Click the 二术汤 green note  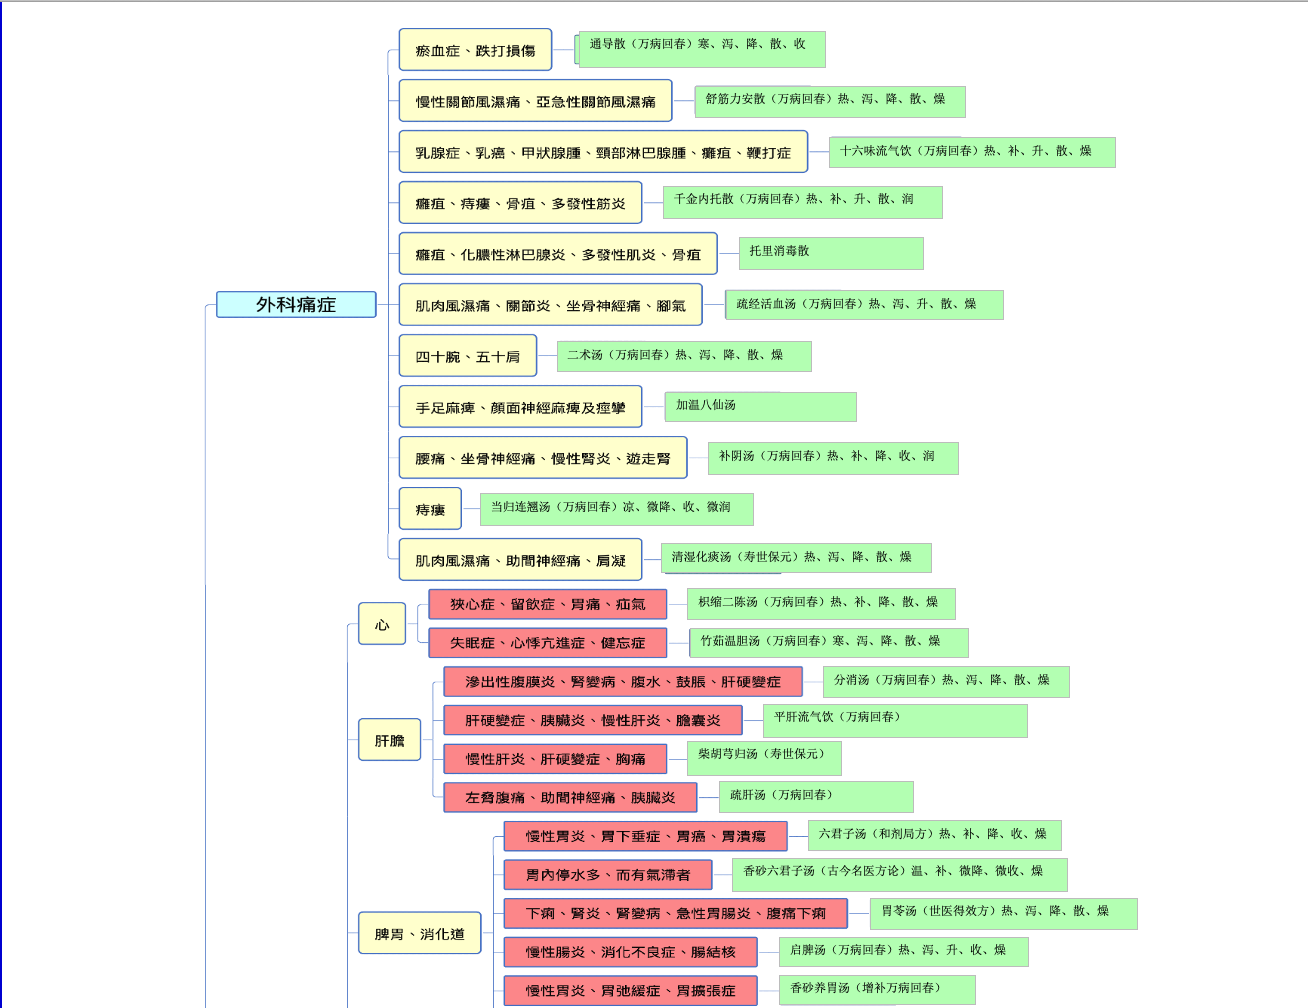[683, 356]
